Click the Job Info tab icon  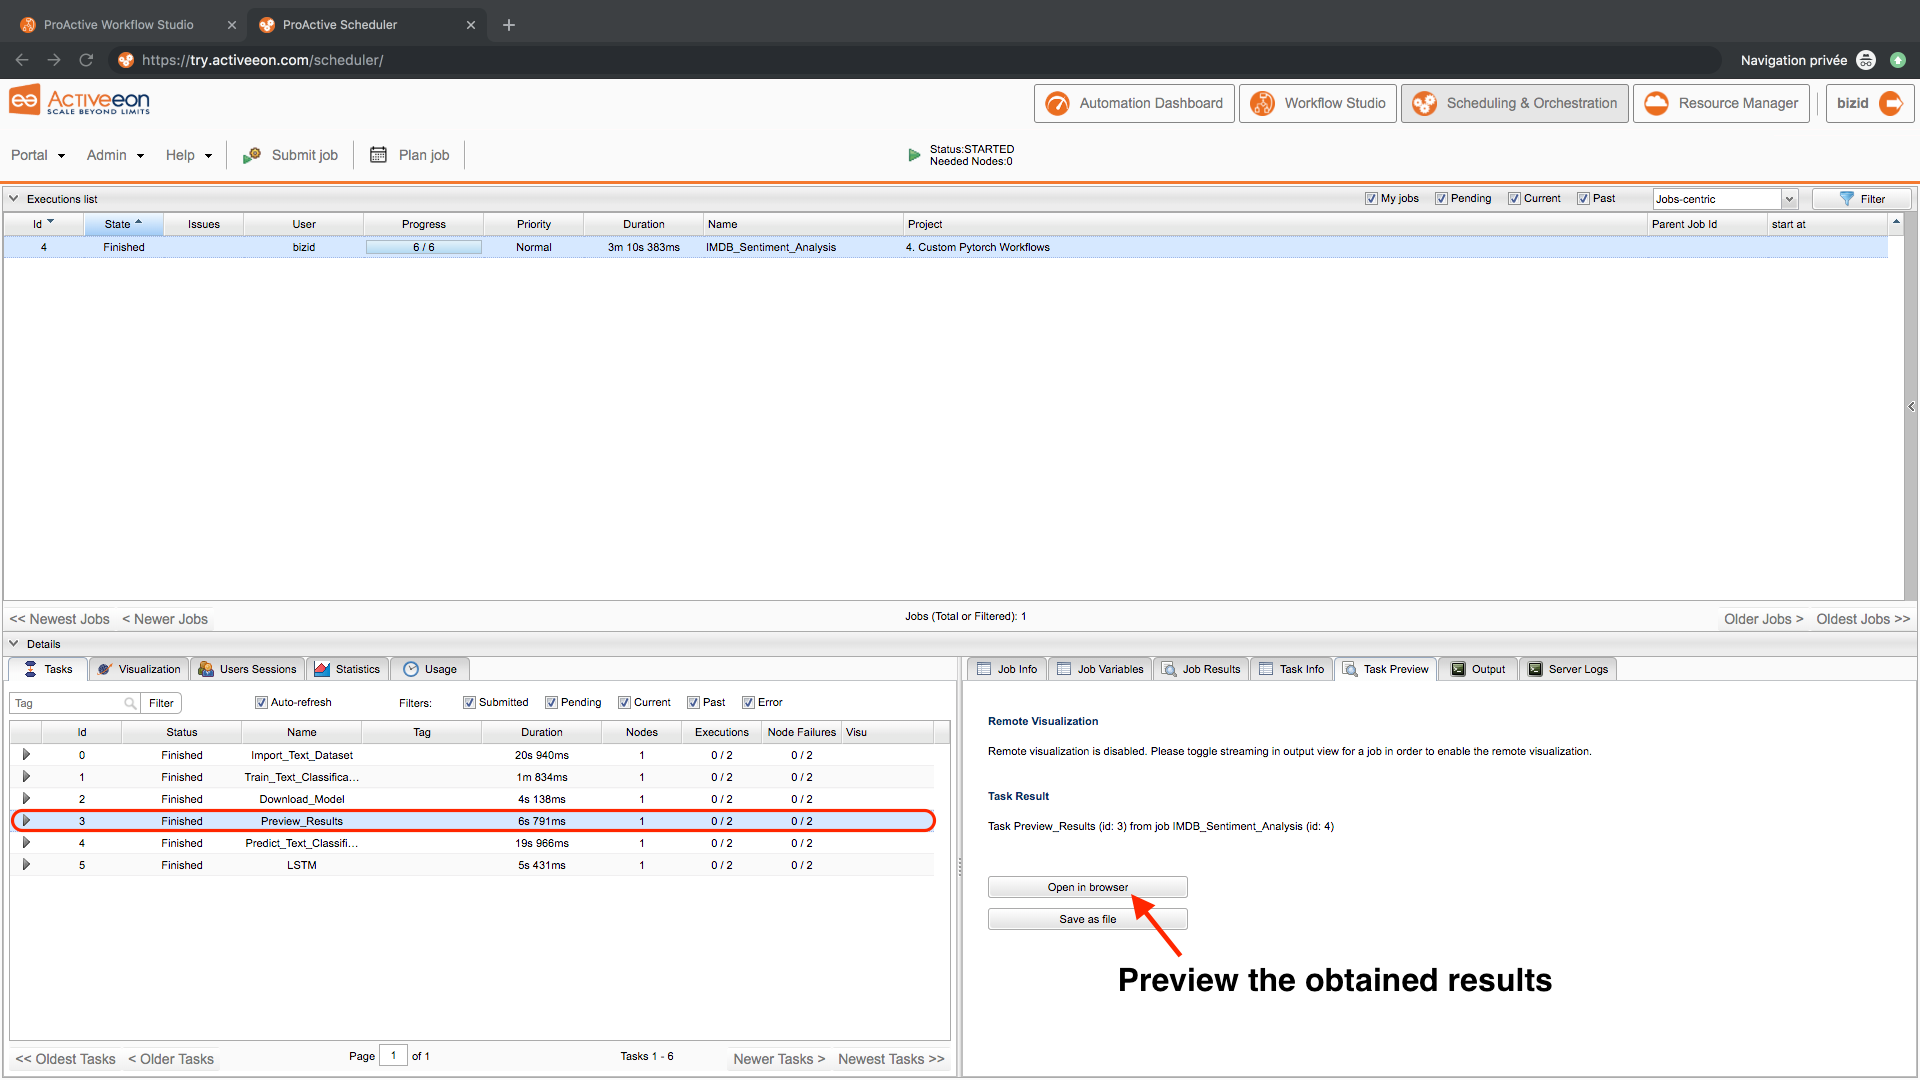(x=984, y=669)
